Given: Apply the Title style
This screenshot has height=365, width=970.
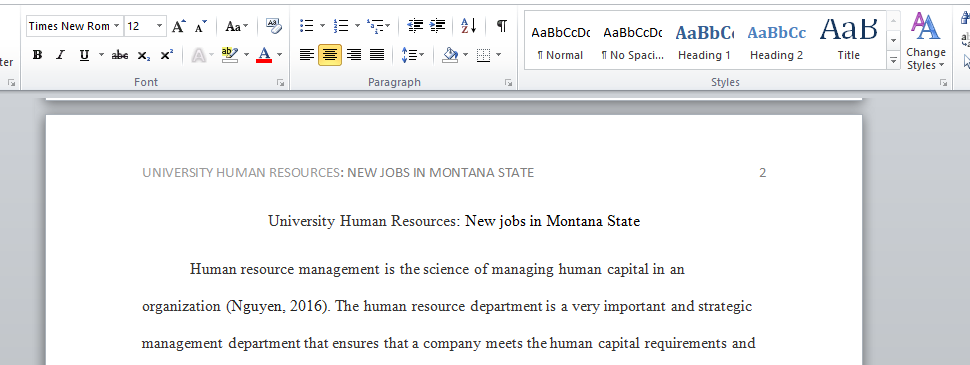Looking at the screenshot, I should 849,41.
